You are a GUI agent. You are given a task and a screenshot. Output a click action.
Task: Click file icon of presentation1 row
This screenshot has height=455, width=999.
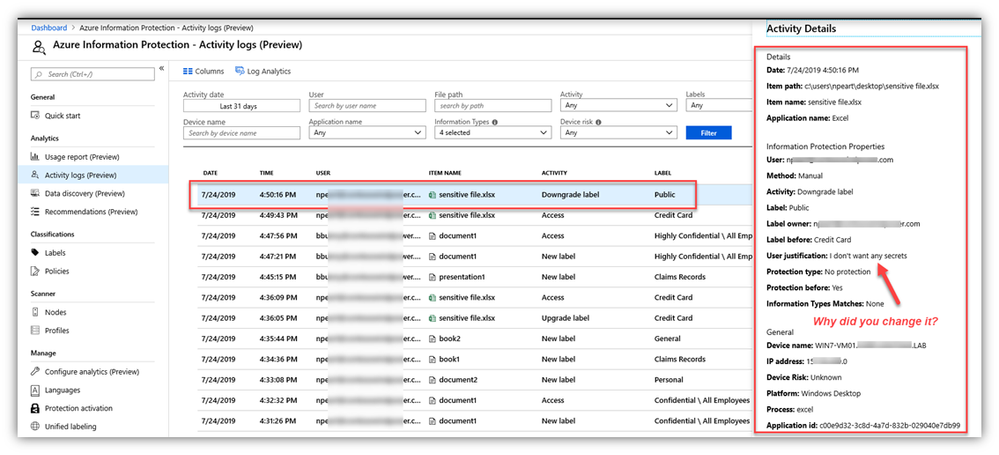click(x=432, y=277)
